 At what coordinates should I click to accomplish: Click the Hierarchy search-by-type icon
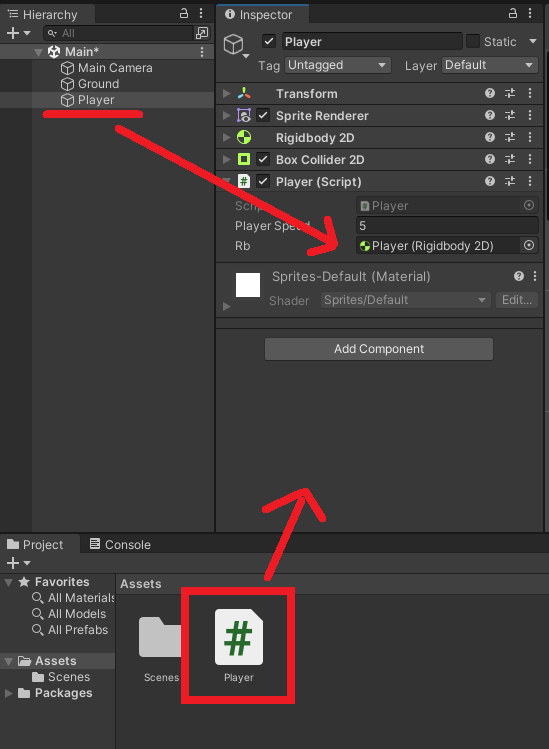coord(202,33)
